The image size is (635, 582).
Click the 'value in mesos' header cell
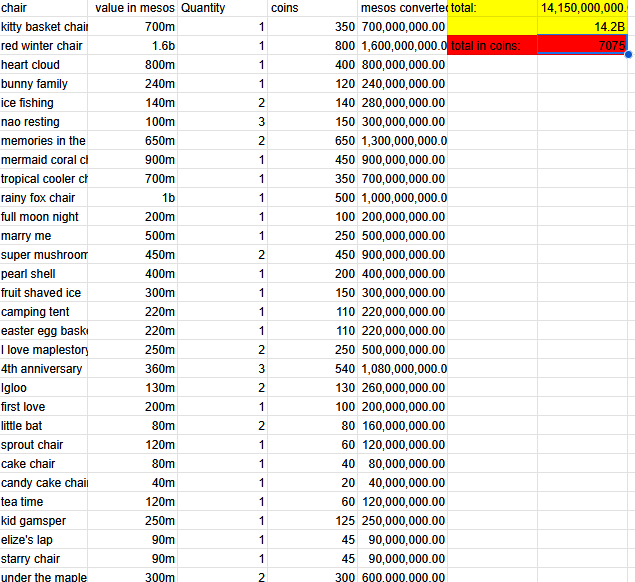tap(133, 8)
